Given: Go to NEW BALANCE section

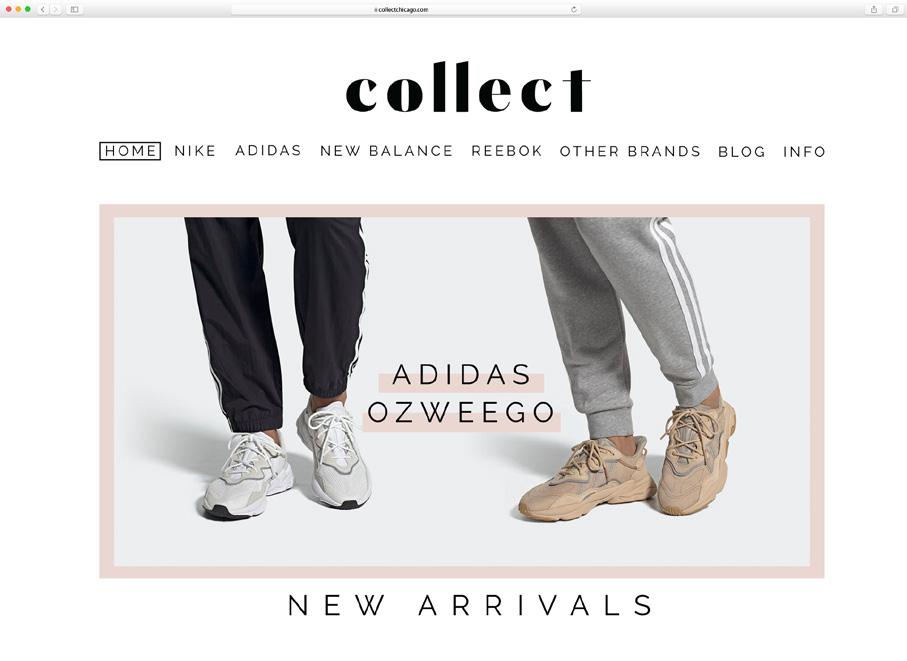Looking at the screenshot, I should 386,151.
